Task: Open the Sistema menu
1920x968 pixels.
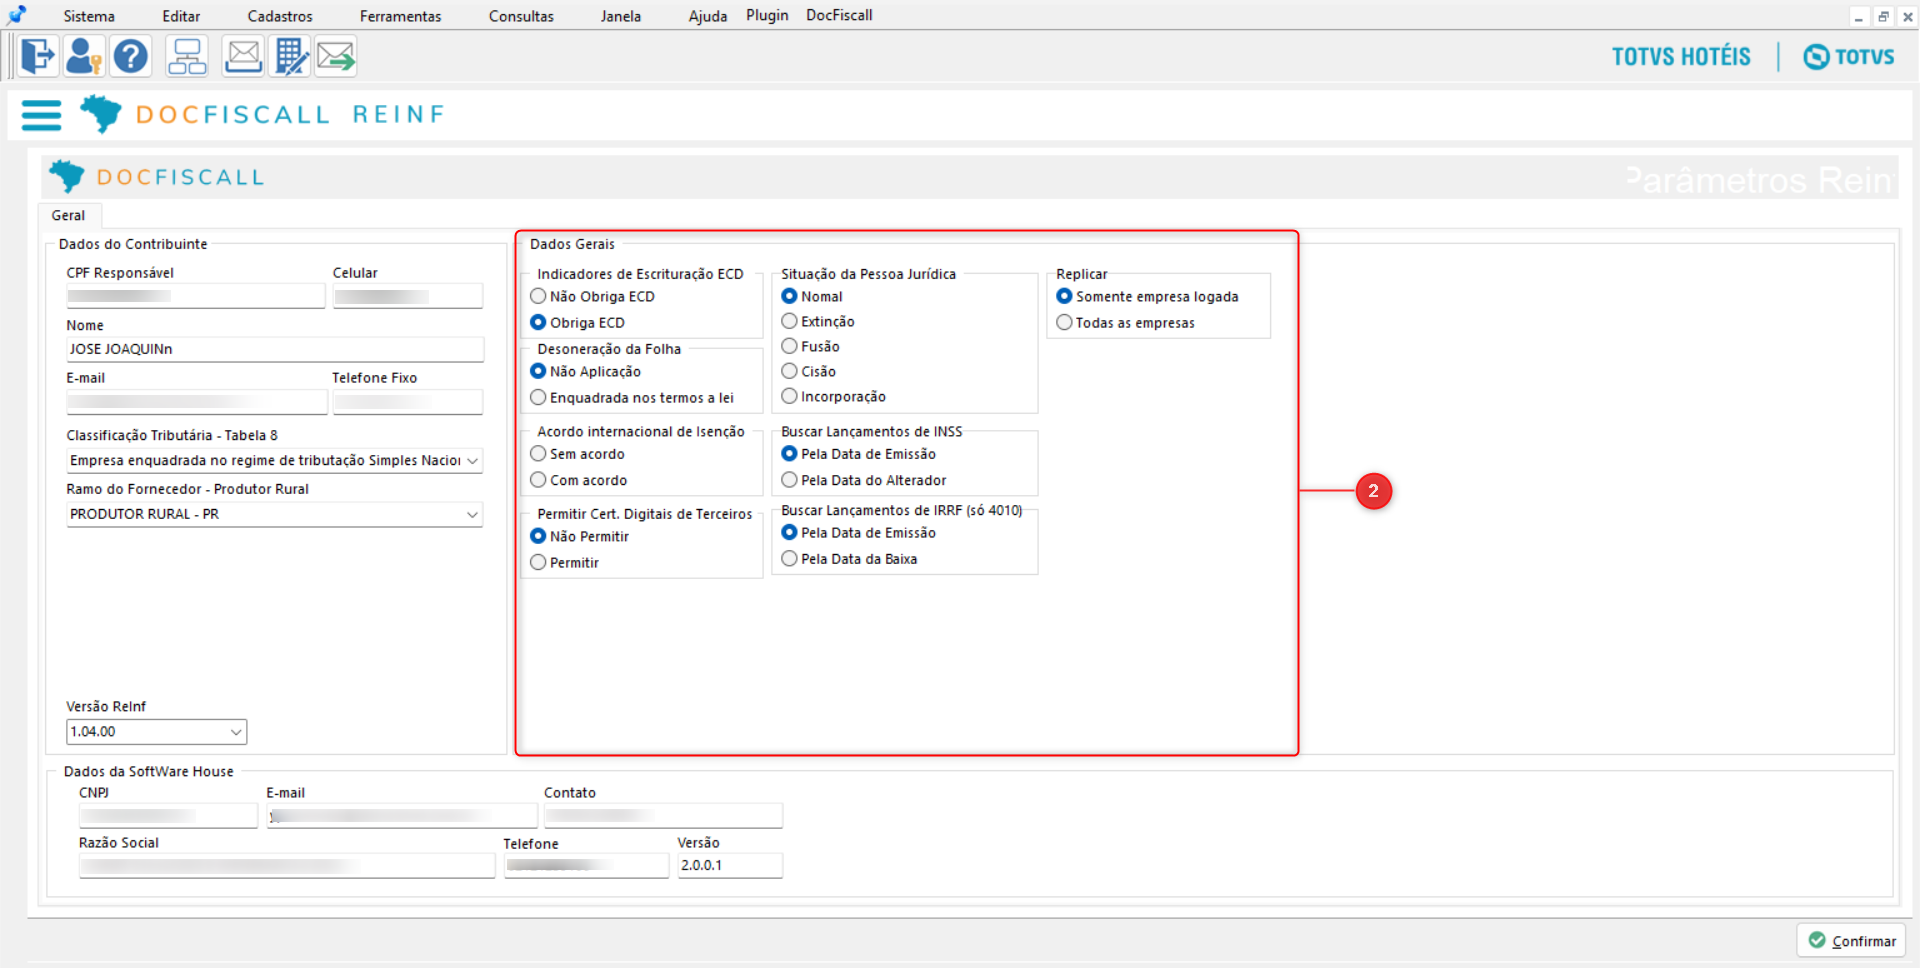Action: pyautogui.click(x=89, y=16)
